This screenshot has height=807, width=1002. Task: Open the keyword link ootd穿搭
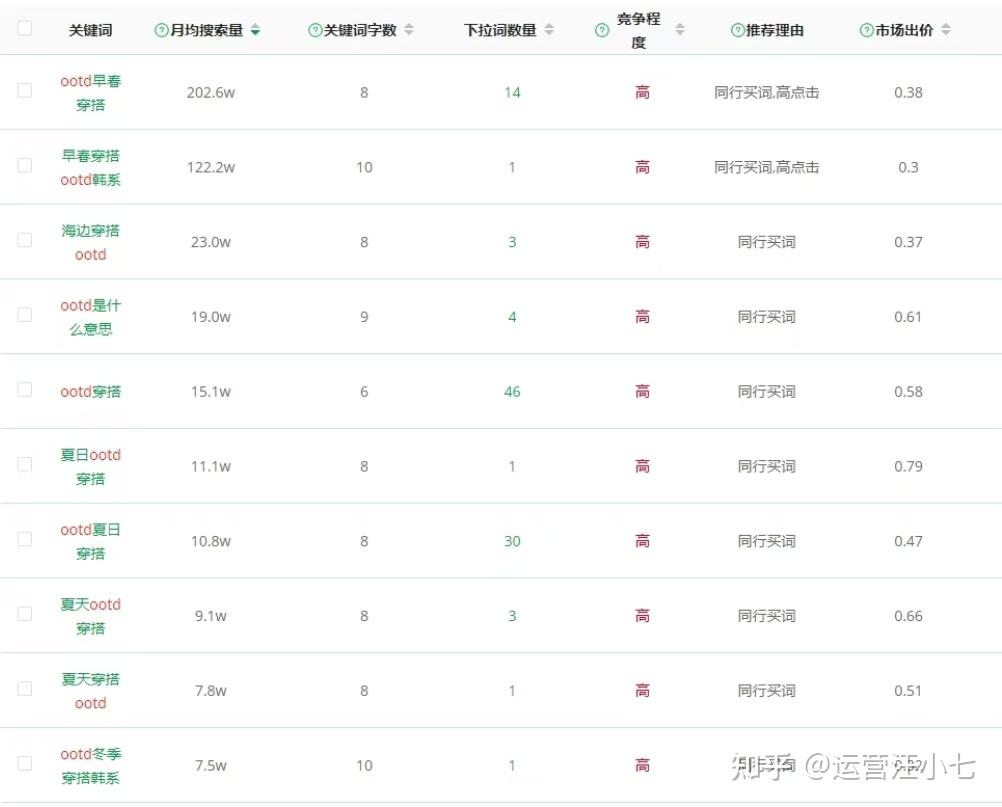[x=90, y=391]
